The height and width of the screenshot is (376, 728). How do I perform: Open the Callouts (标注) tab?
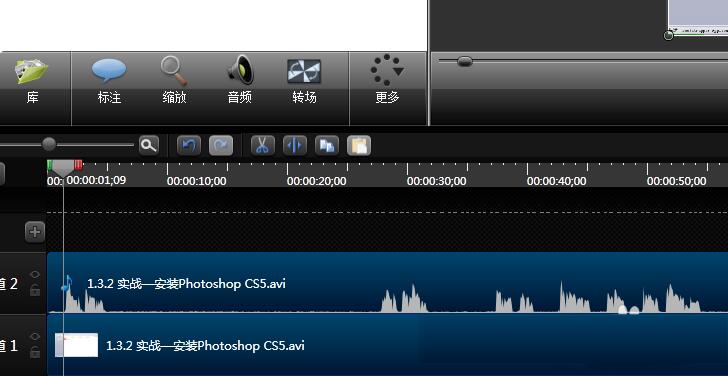(x=109, y=80)
